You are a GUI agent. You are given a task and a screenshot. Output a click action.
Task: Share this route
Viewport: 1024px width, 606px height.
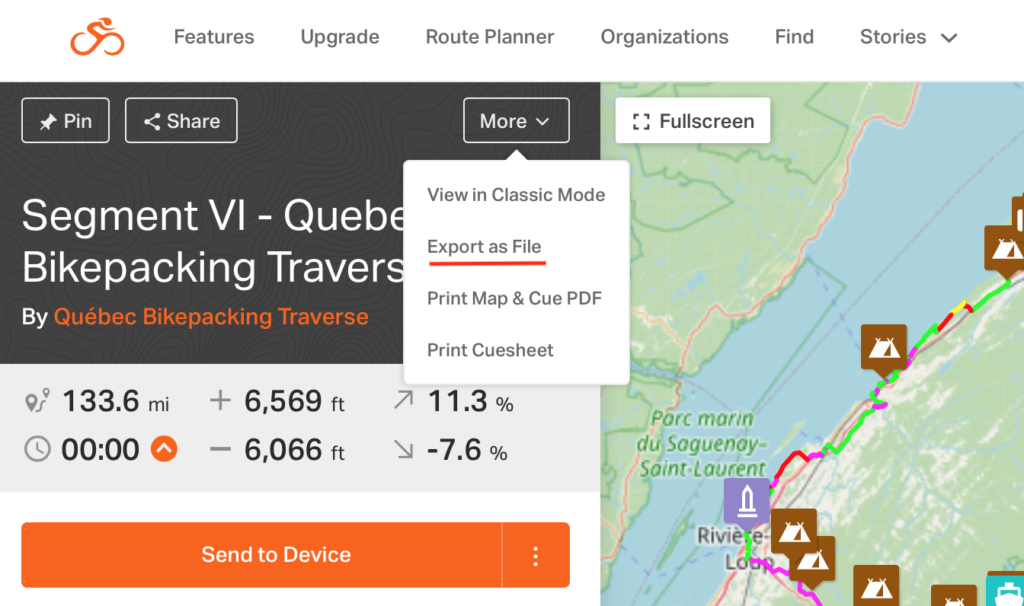tap(181, 121)
